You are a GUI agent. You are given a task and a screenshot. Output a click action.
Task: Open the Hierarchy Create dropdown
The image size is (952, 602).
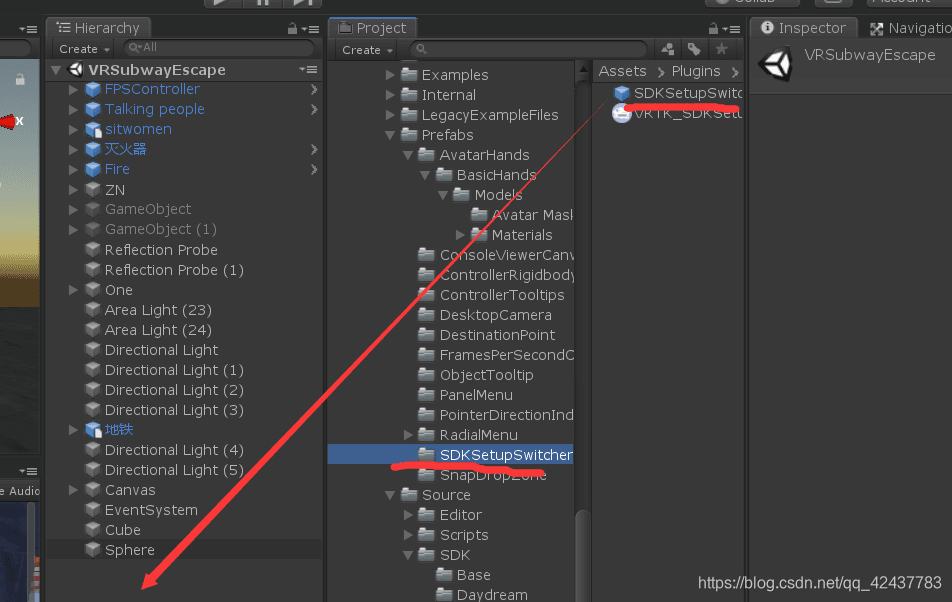84,48
